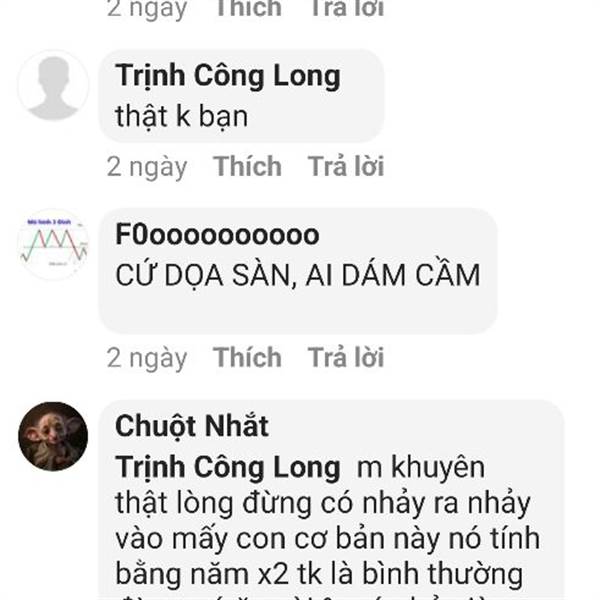Open the Trịnh Công Long commenter name
The width and height of the screenshot is (600, 600).
point(228,76)
